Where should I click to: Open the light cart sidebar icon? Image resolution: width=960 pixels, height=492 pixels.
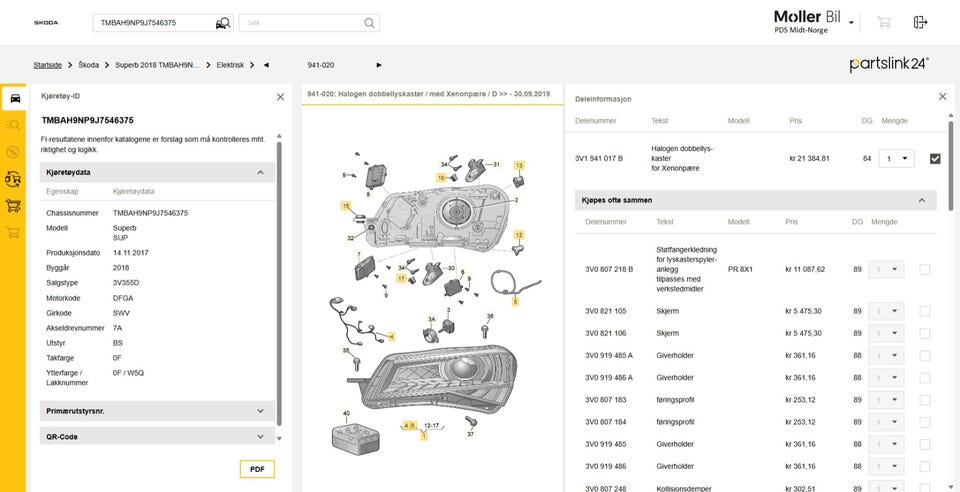tap(13, 232)
